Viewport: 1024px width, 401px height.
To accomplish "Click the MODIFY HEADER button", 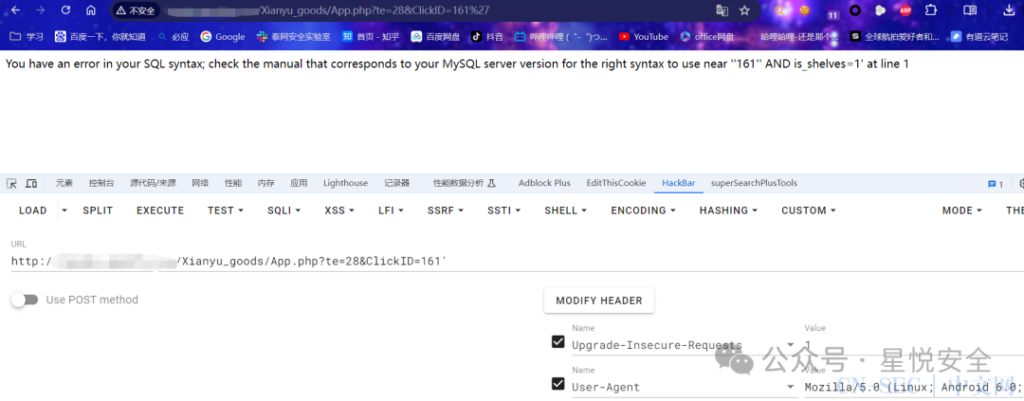I will click(599, 300).
